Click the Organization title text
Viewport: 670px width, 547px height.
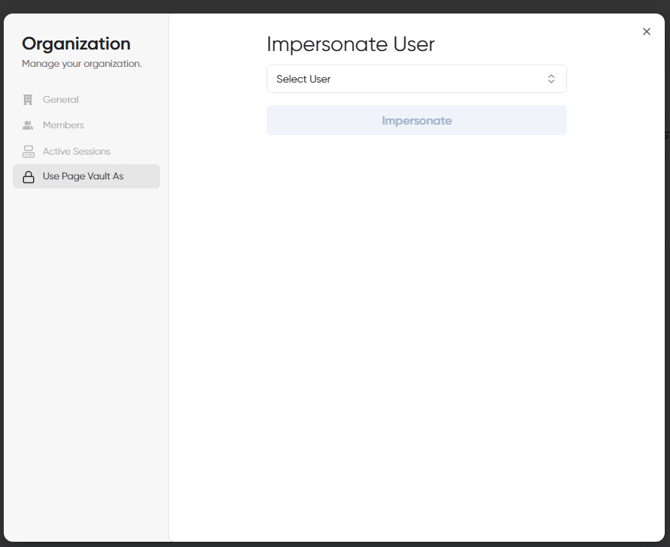[76, 44]
